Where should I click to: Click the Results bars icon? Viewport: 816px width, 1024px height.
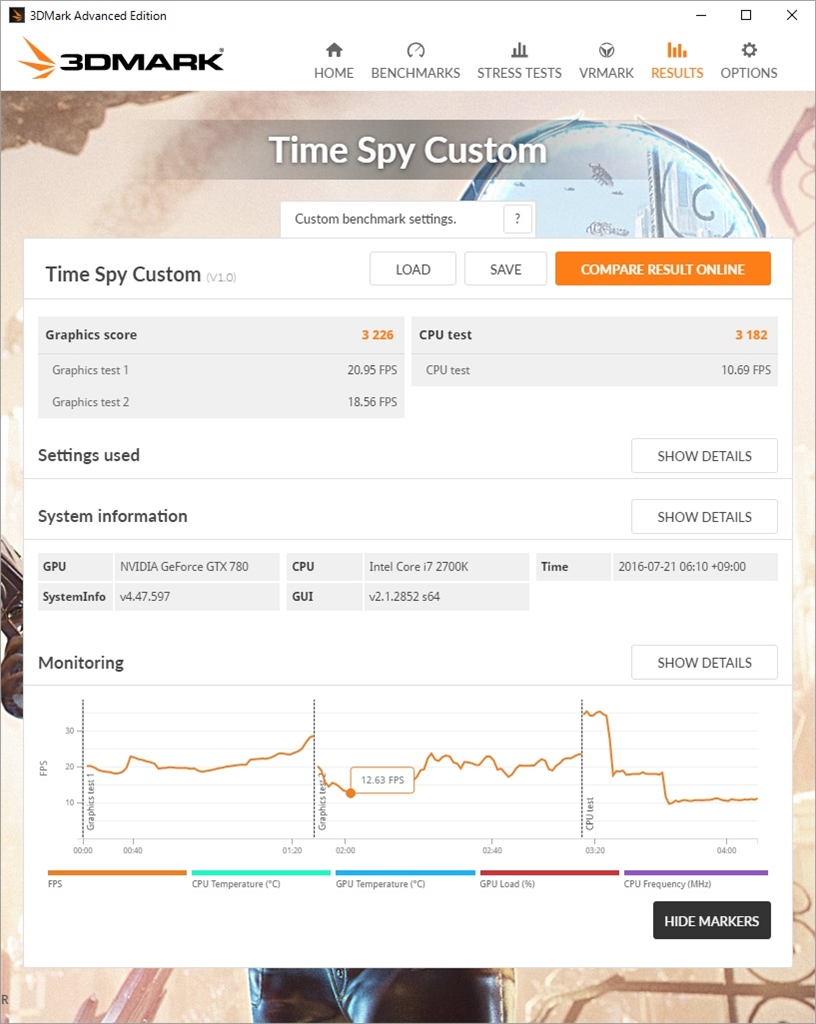(x=676, y=50)
